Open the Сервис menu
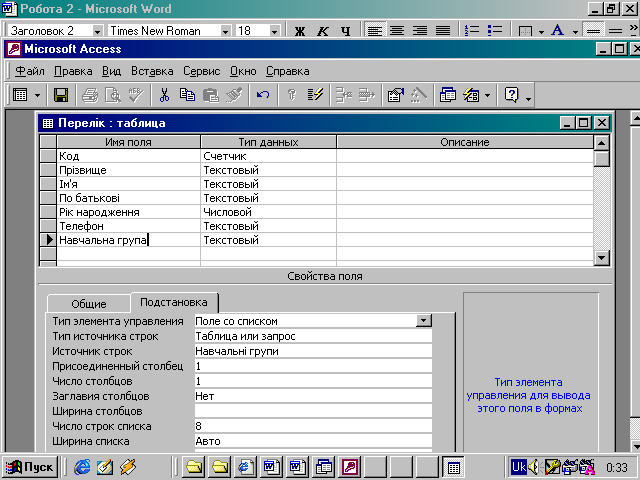This screenshot has width=640, height=480. (x=202, y=71)
